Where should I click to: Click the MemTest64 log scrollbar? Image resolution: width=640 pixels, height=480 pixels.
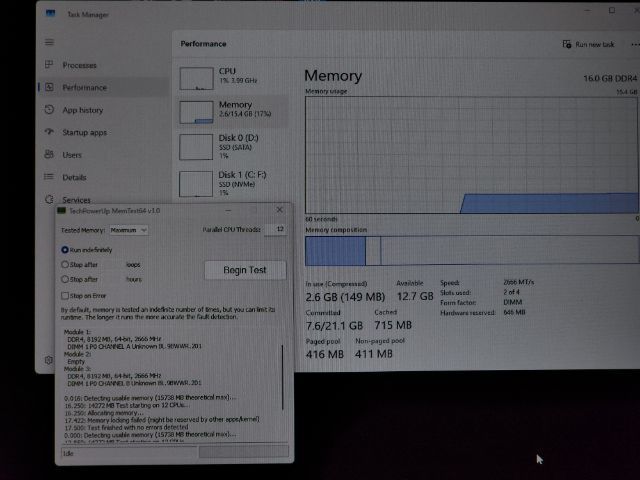coord(282,378)
